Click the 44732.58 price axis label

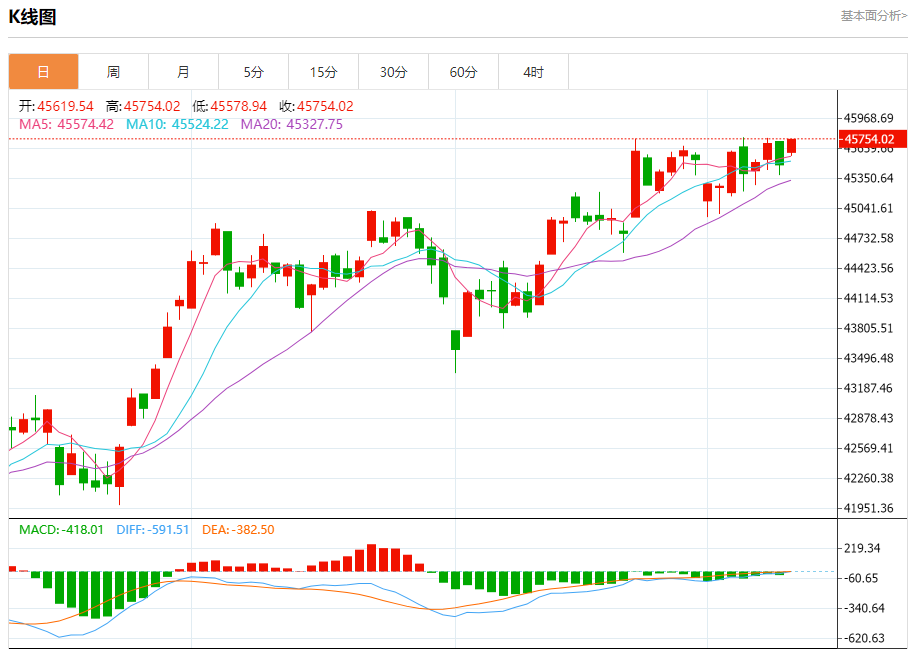[x=869, y=238]
